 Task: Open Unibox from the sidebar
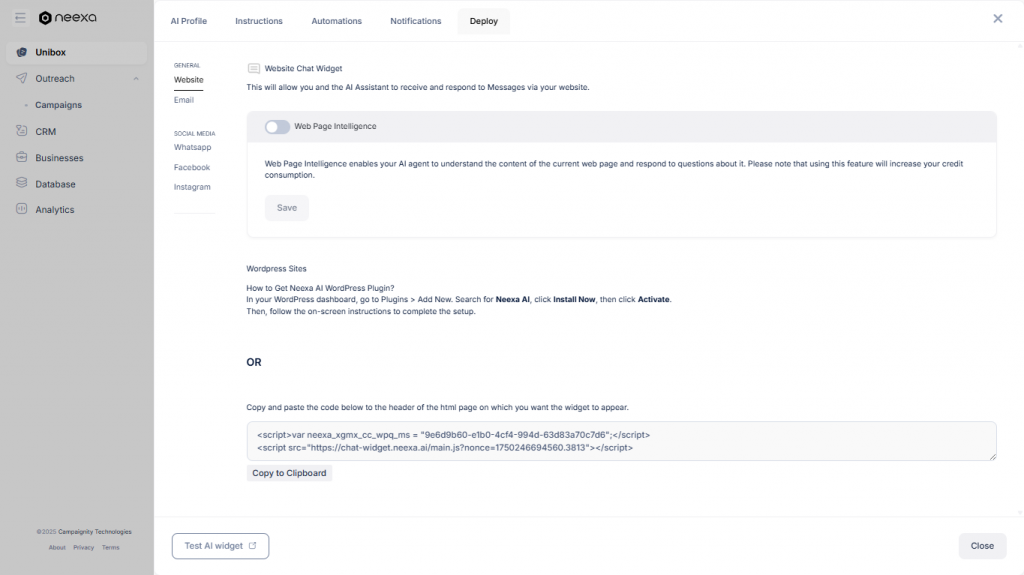click(x=50, y=52)
